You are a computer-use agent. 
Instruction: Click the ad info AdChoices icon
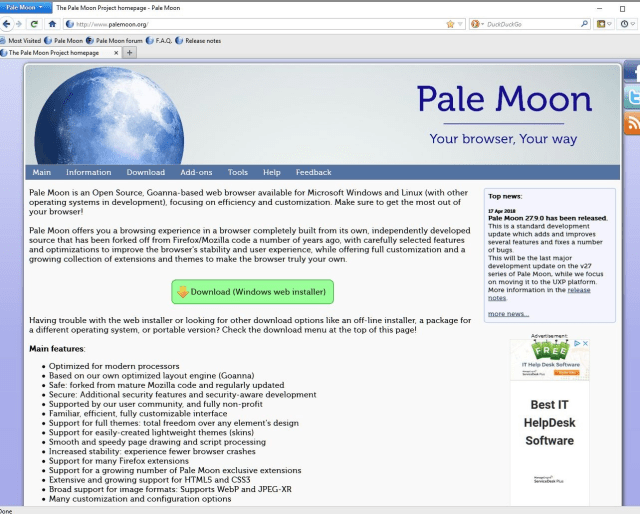tap(577, 343)
